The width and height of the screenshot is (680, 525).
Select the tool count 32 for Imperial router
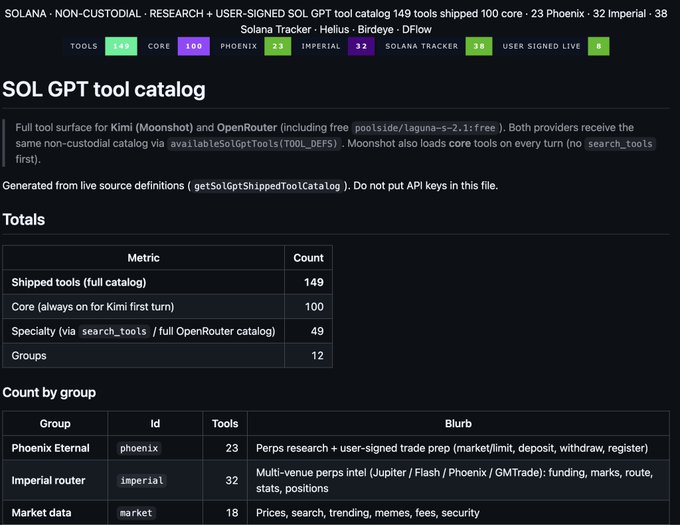tap(232, 480)
